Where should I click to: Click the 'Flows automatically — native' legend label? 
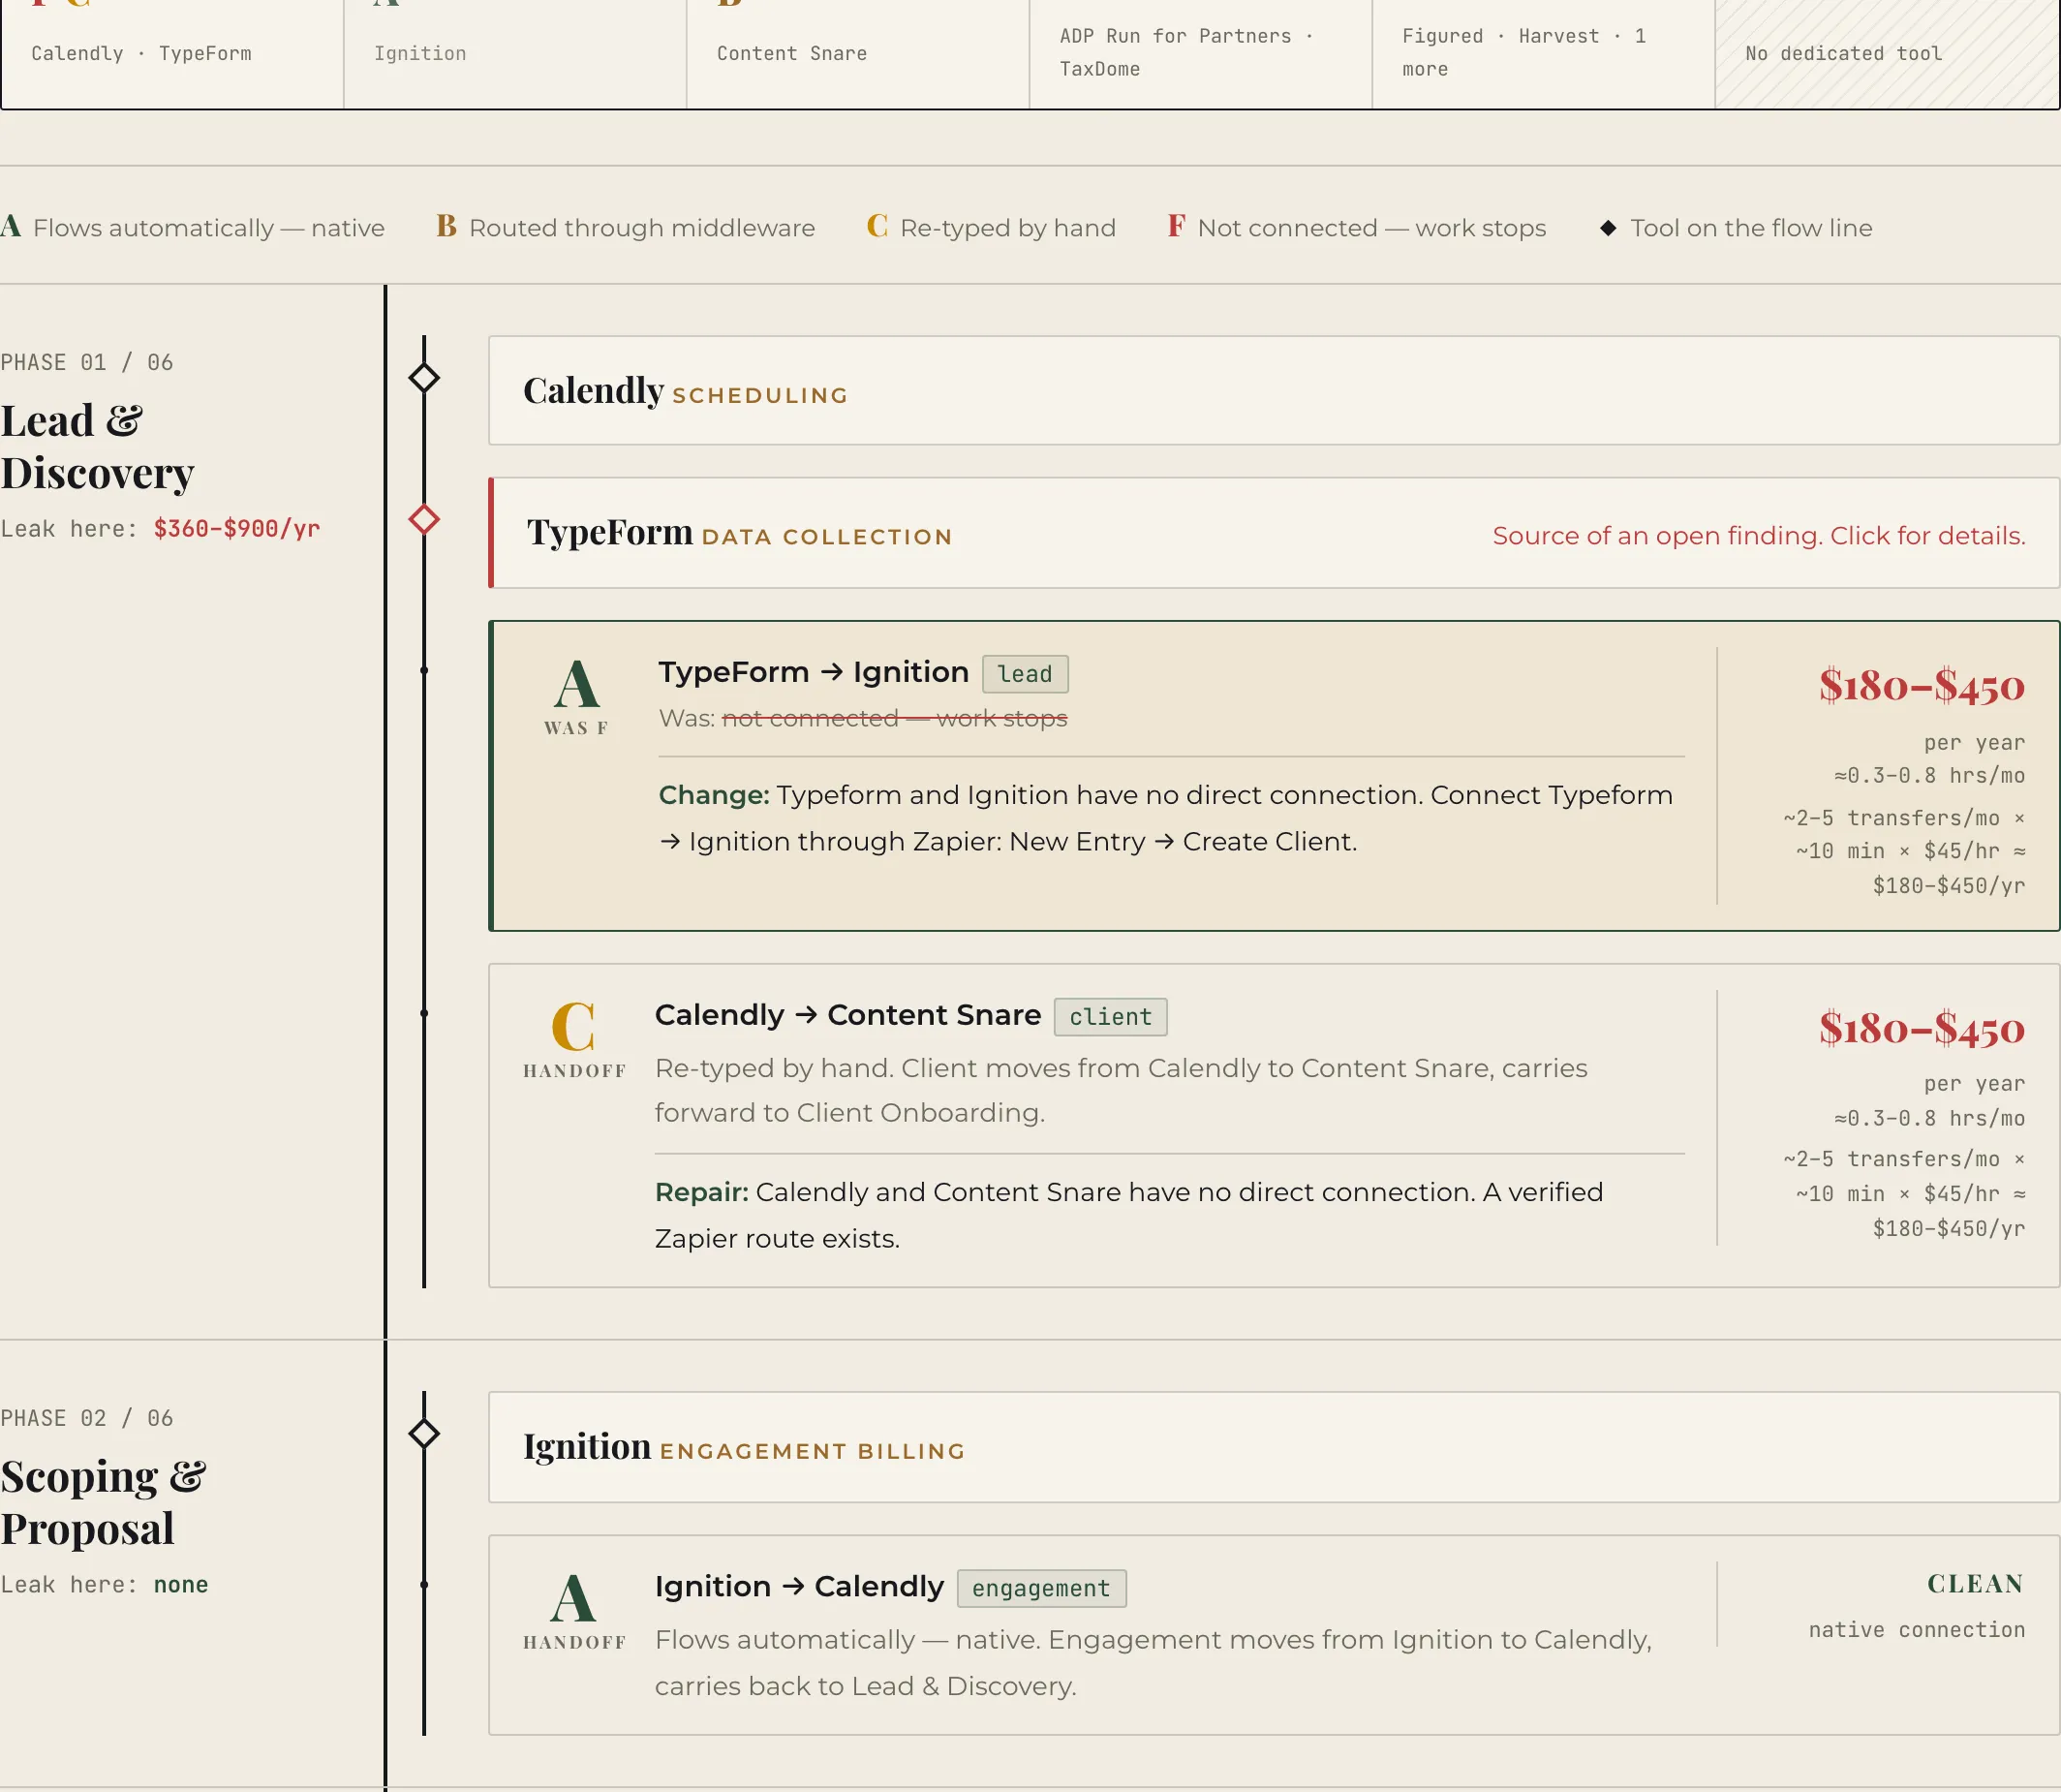209,228
